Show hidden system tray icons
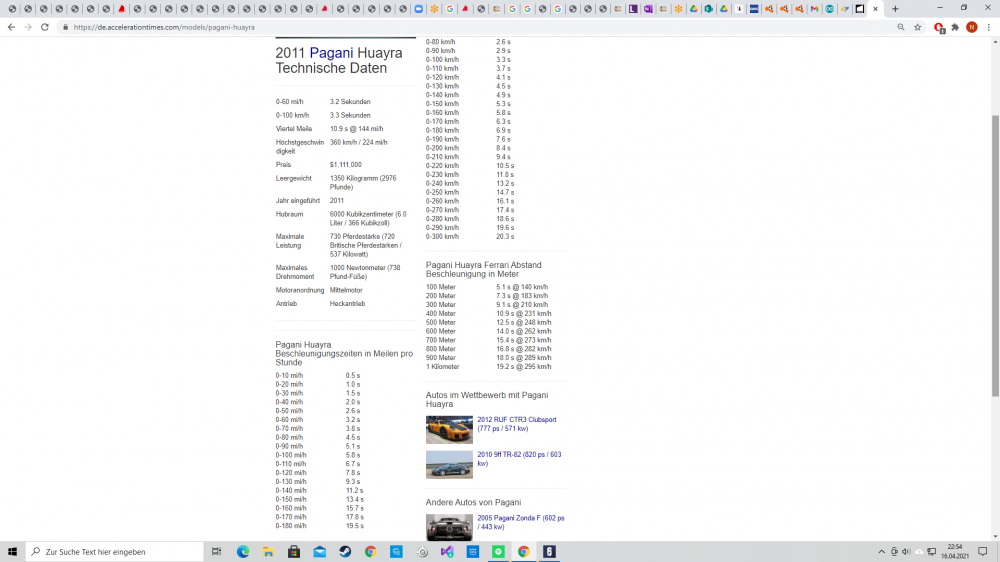 coord(881,552)
